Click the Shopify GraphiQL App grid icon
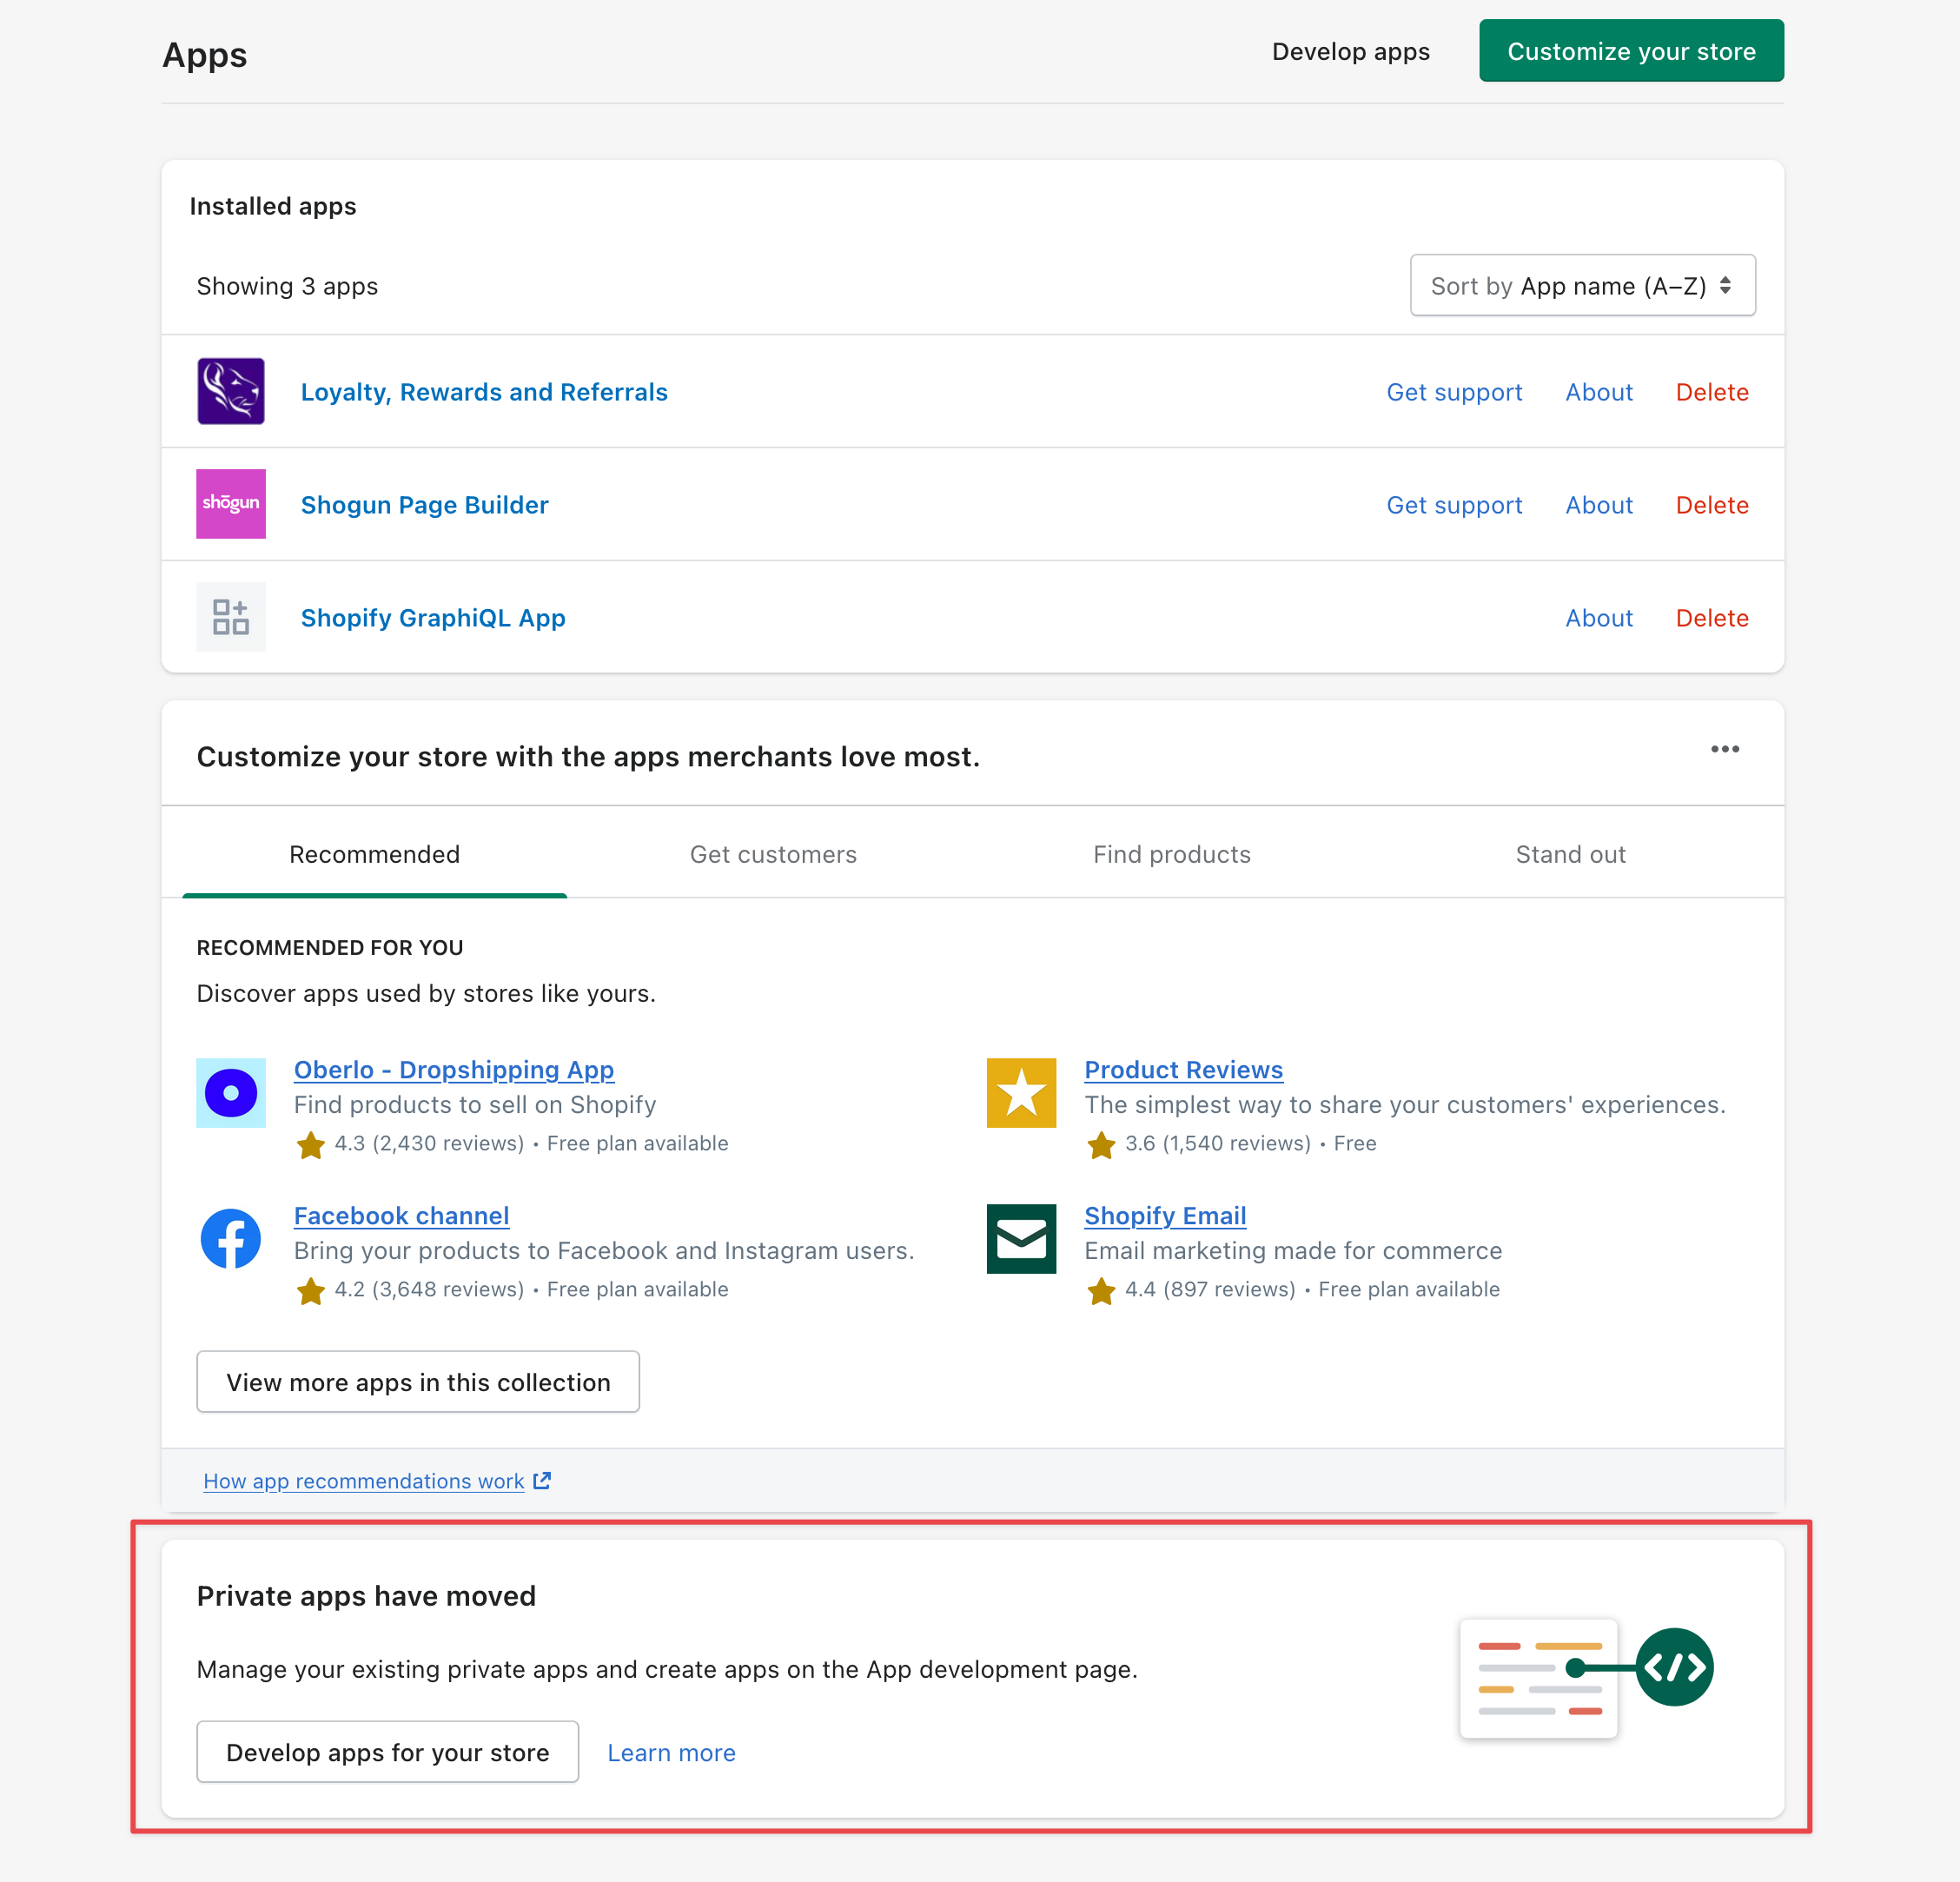The height and width of the screenshot is (1882, 1960). tap(230, 617)
